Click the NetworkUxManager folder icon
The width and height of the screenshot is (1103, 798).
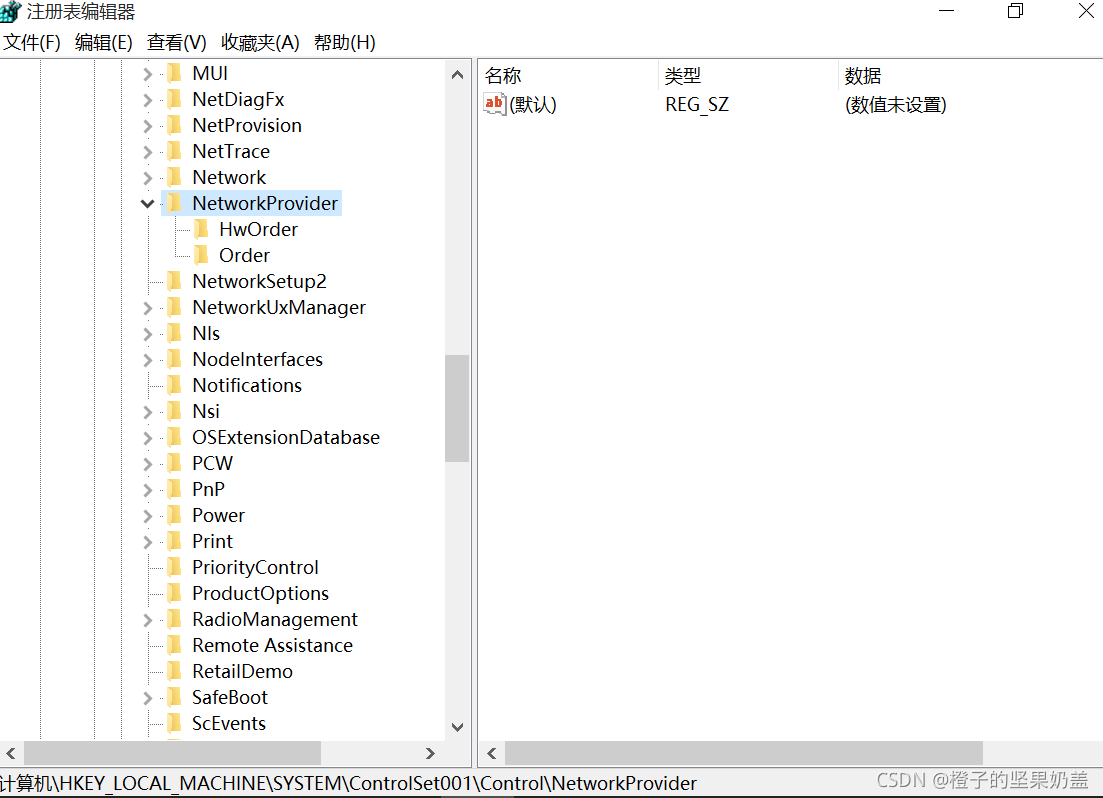[175, 308]
